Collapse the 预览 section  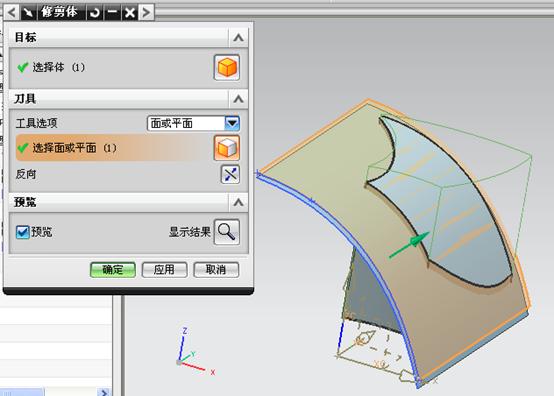(x=238, y=202)
